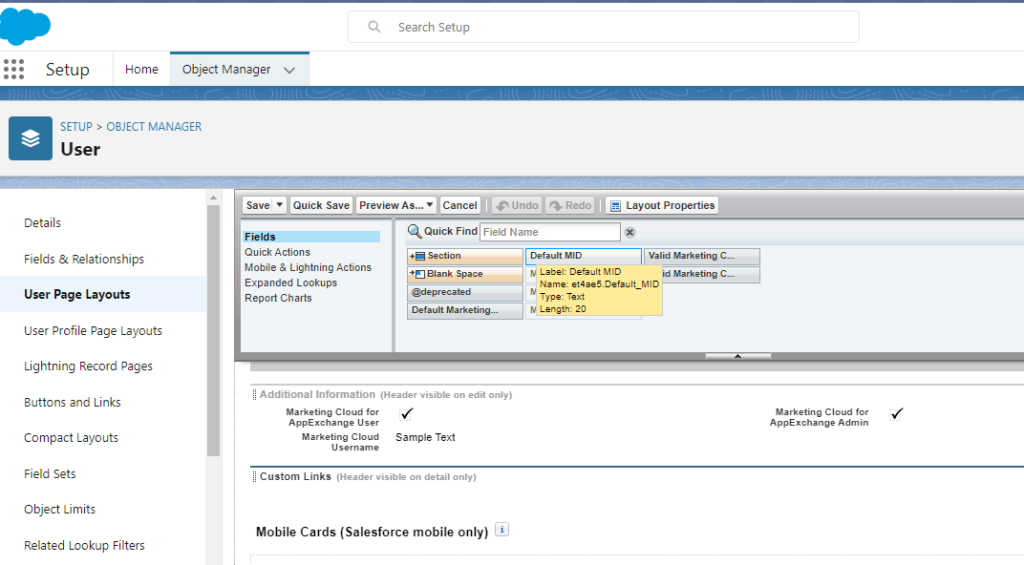Image resolution: width=1024 pixels, height=565 pixels.
Task: Click Mobile Cards (Salesforce mobile only) heading
Action: tap(372, 532)
